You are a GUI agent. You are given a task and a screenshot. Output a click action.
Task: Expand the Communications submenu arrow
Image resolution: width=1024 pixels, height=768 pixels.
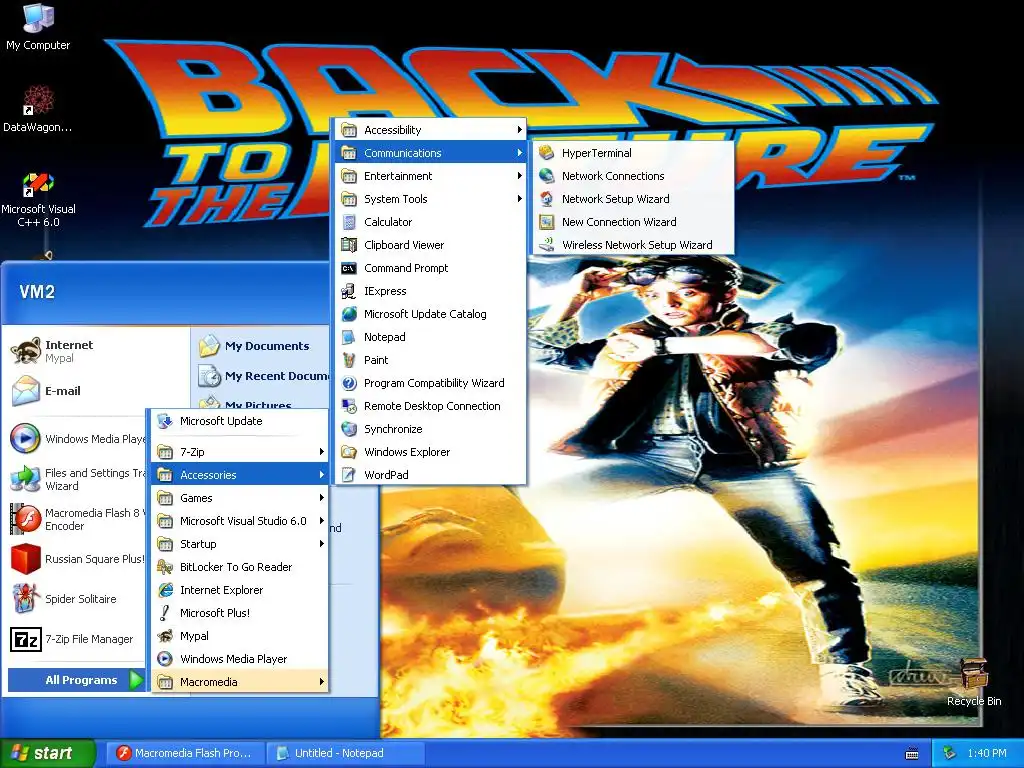[519, 153]
